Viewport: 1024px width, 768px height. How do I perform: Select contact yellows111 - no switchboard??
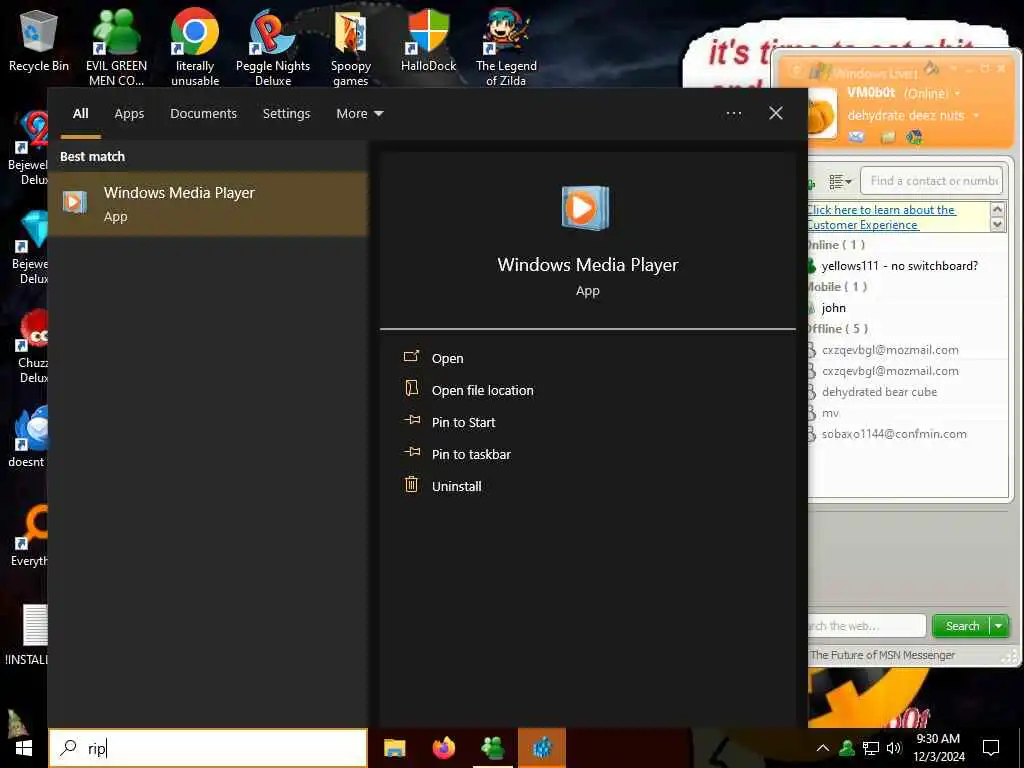[899, 266]
